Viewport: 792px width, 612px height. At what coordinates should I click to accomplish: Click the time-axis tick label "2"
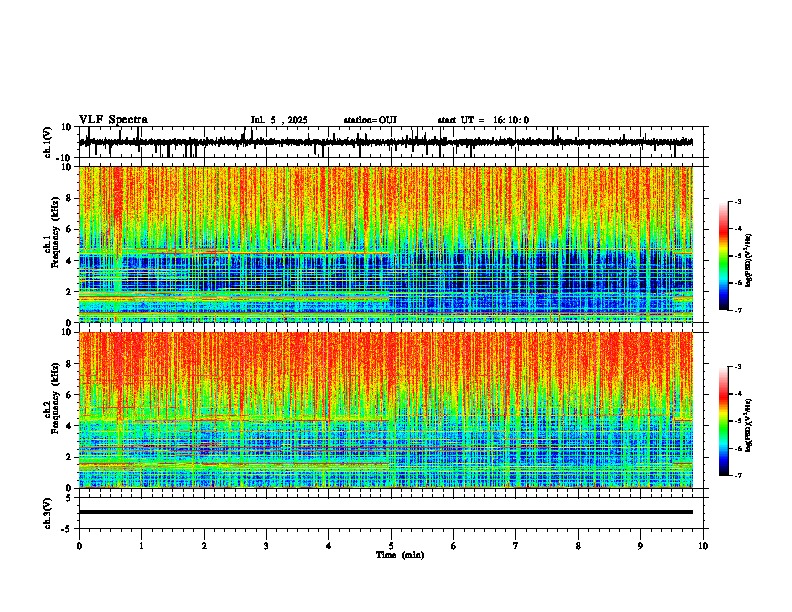click(204, 546)
